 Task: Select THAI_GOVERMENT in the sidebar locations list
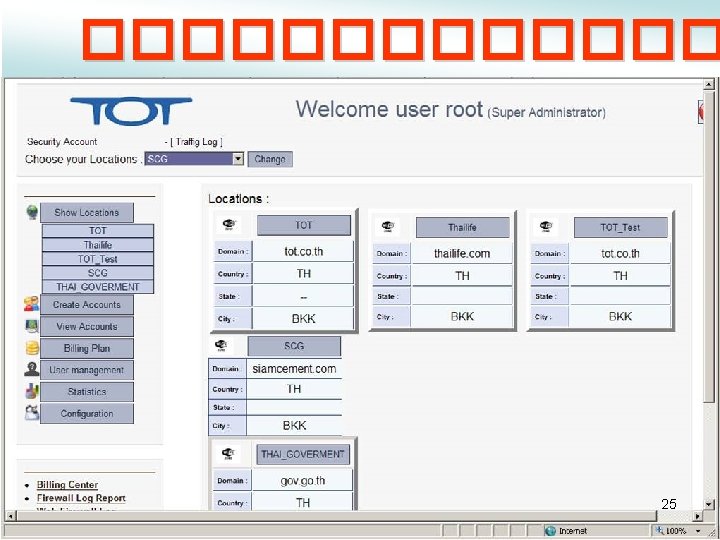pyautogui.click(x=98, y=287)
